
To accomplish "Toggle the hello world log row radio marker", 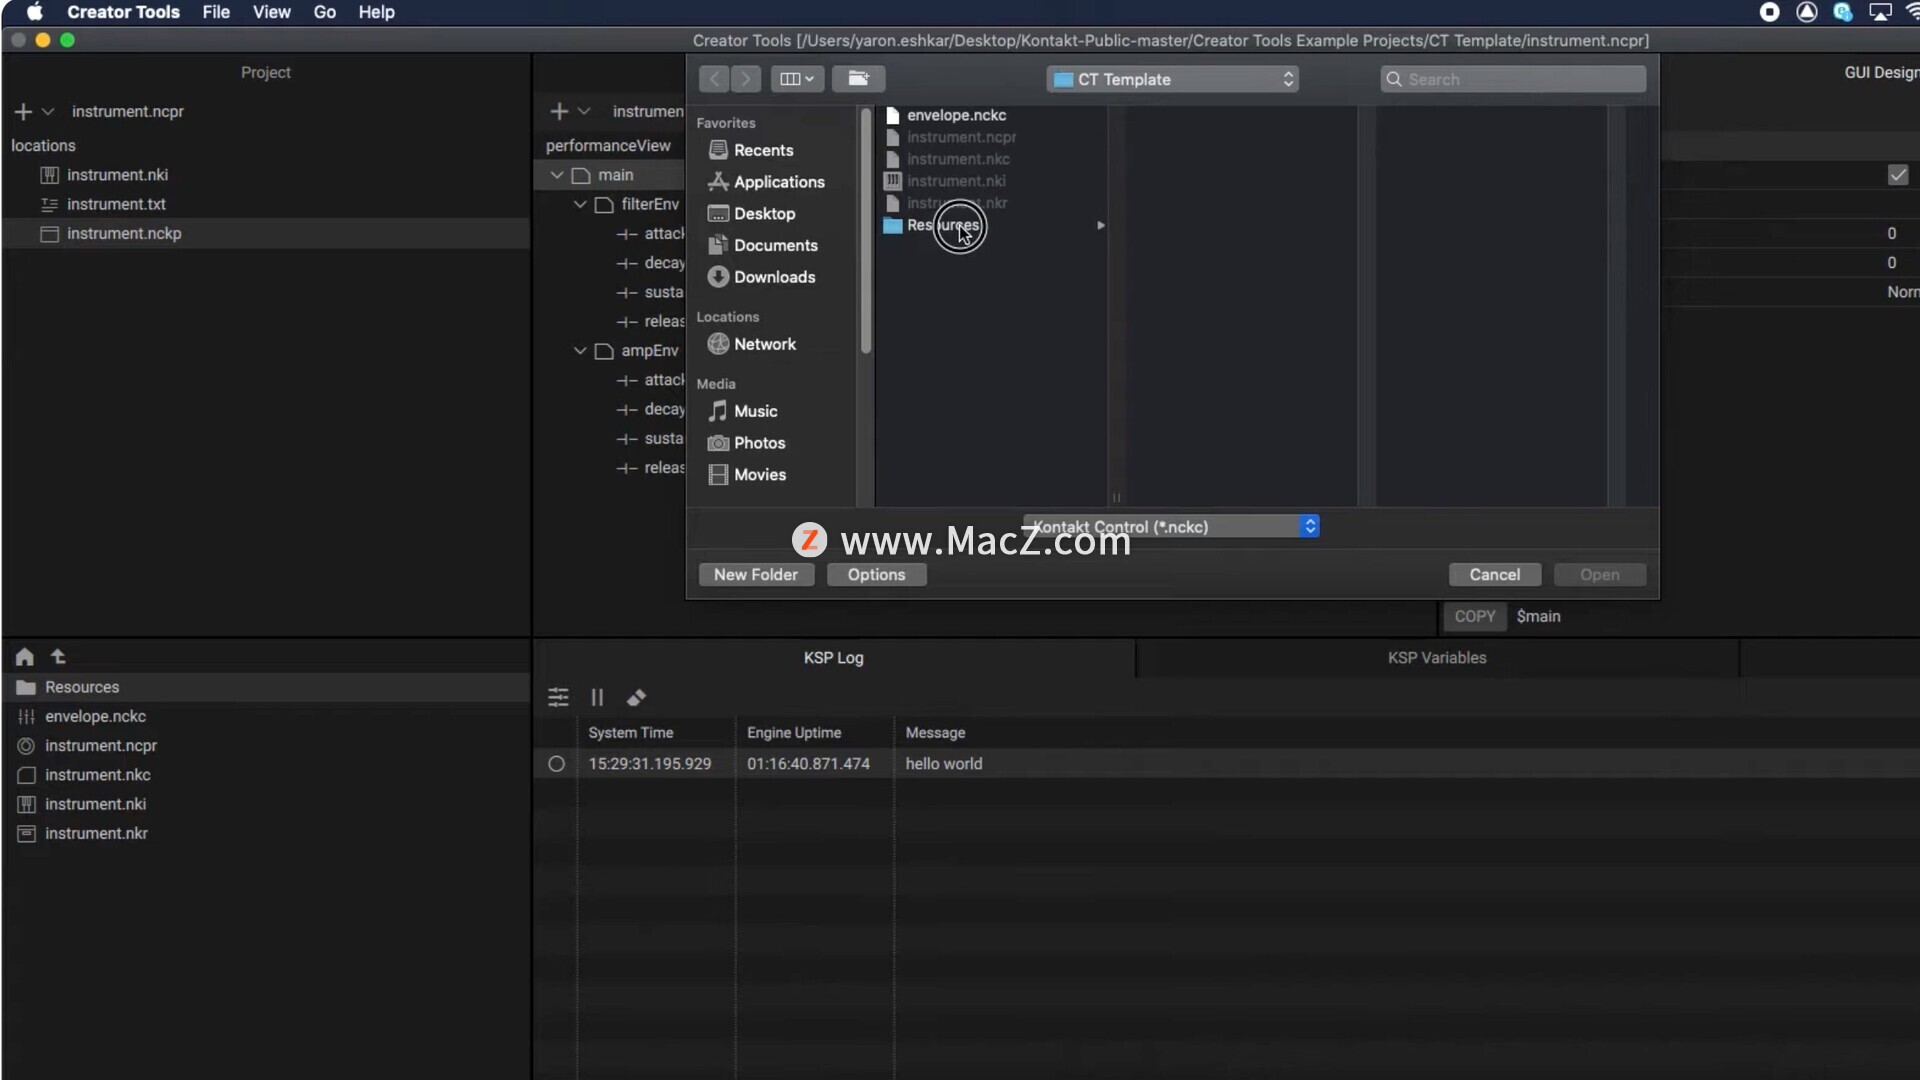I will pos(557,764).
